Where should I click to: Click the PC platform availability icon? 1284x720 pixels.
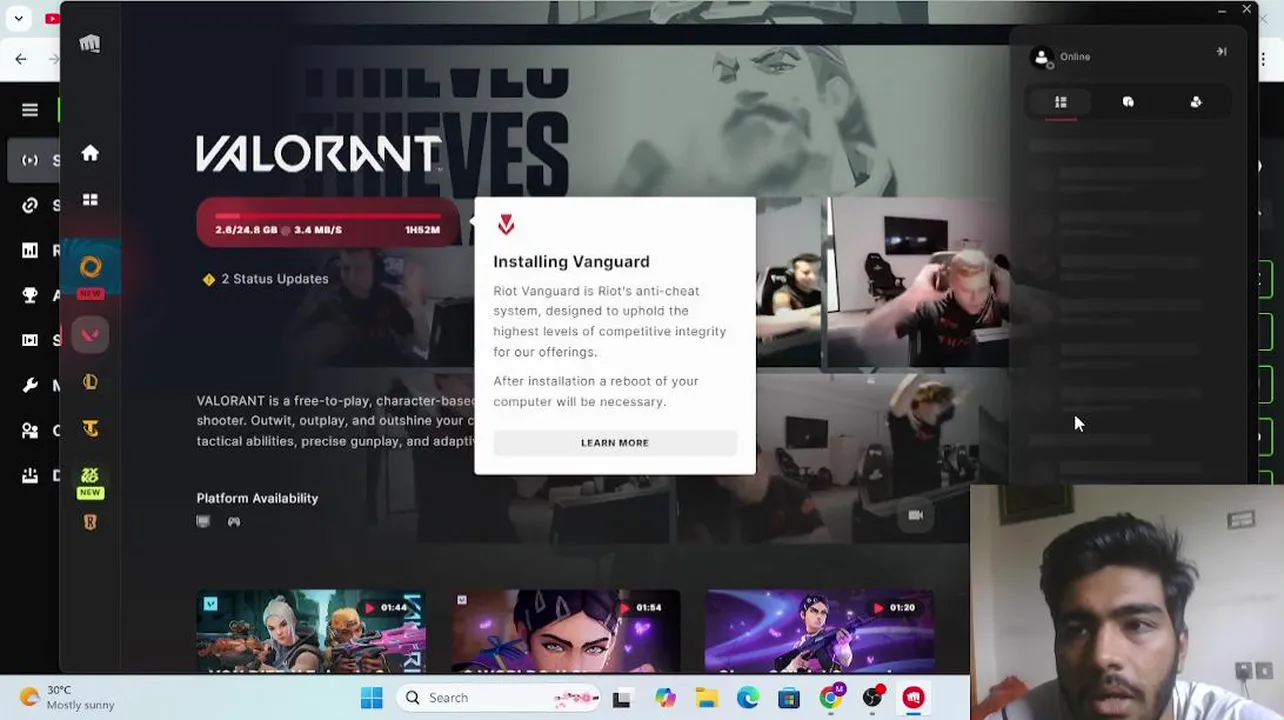click(203, 522)
